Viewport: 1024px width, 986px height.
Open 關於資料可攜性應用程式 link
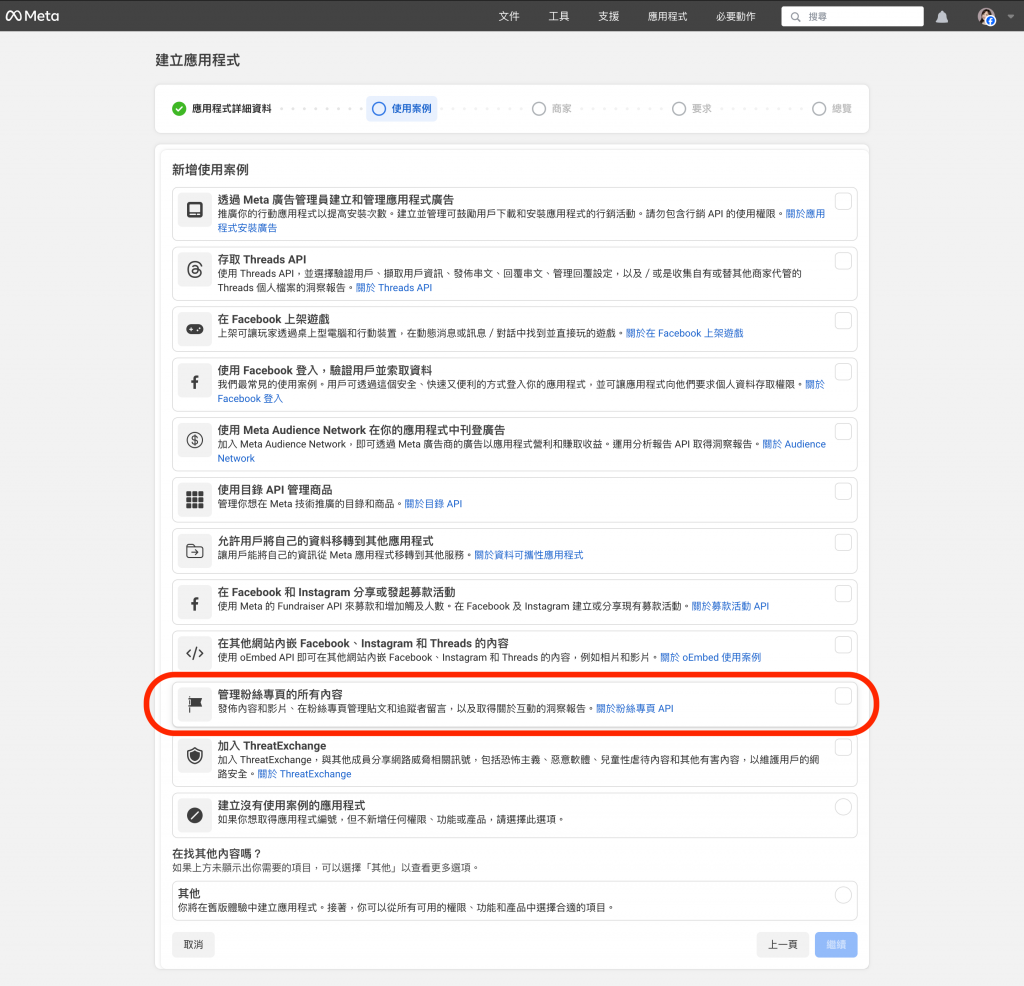coord(529,555)
